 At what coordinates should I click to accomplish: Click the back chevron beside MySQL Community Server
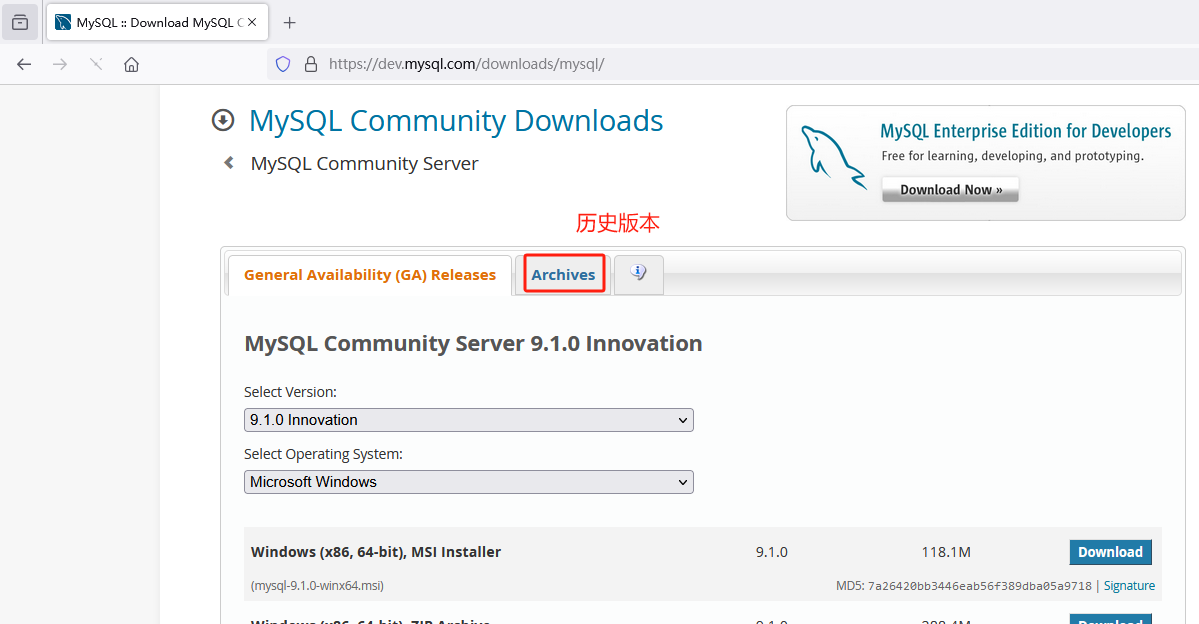(x=227, y=162)
